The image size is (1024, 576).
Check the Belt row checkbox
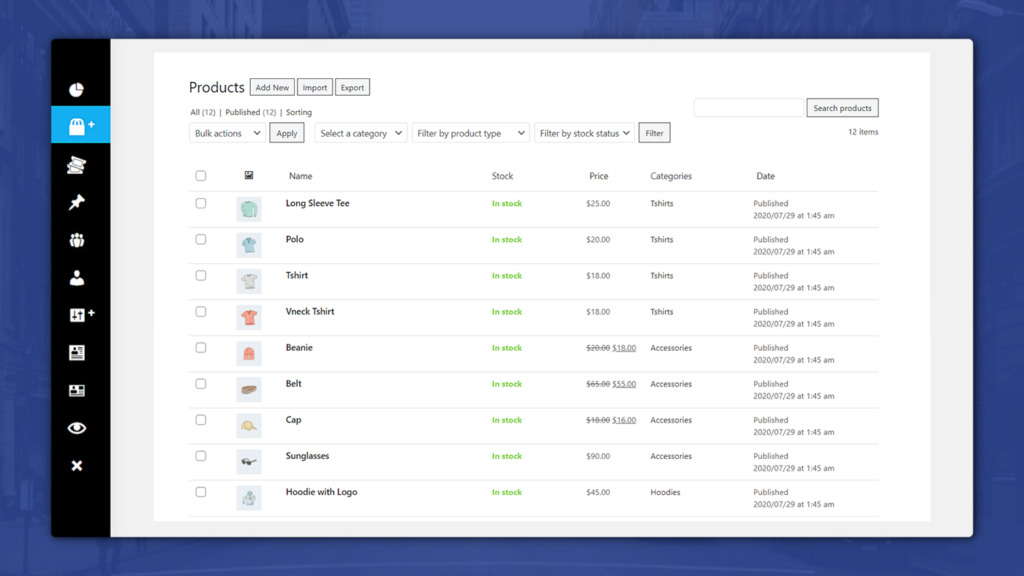[x=200, y=384]
